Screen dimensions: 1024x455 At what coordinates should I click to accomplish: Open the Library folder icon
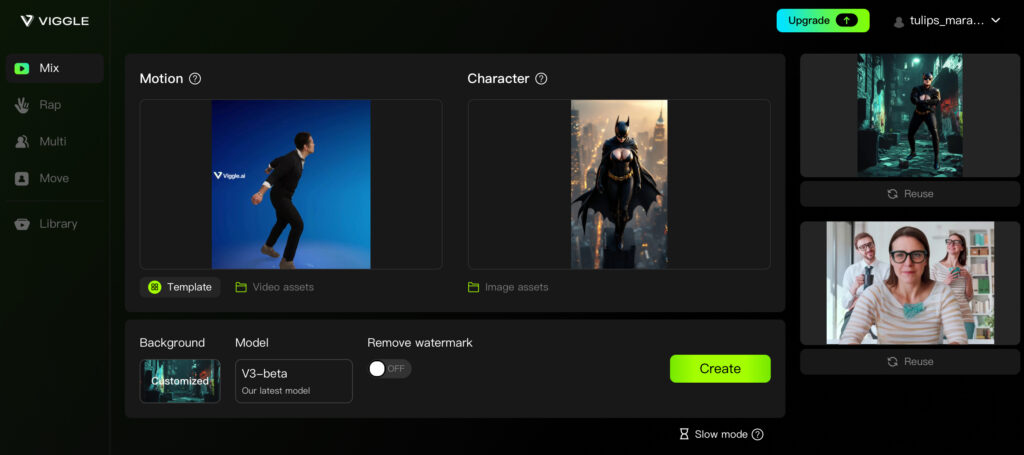click(x=22, y=224)
